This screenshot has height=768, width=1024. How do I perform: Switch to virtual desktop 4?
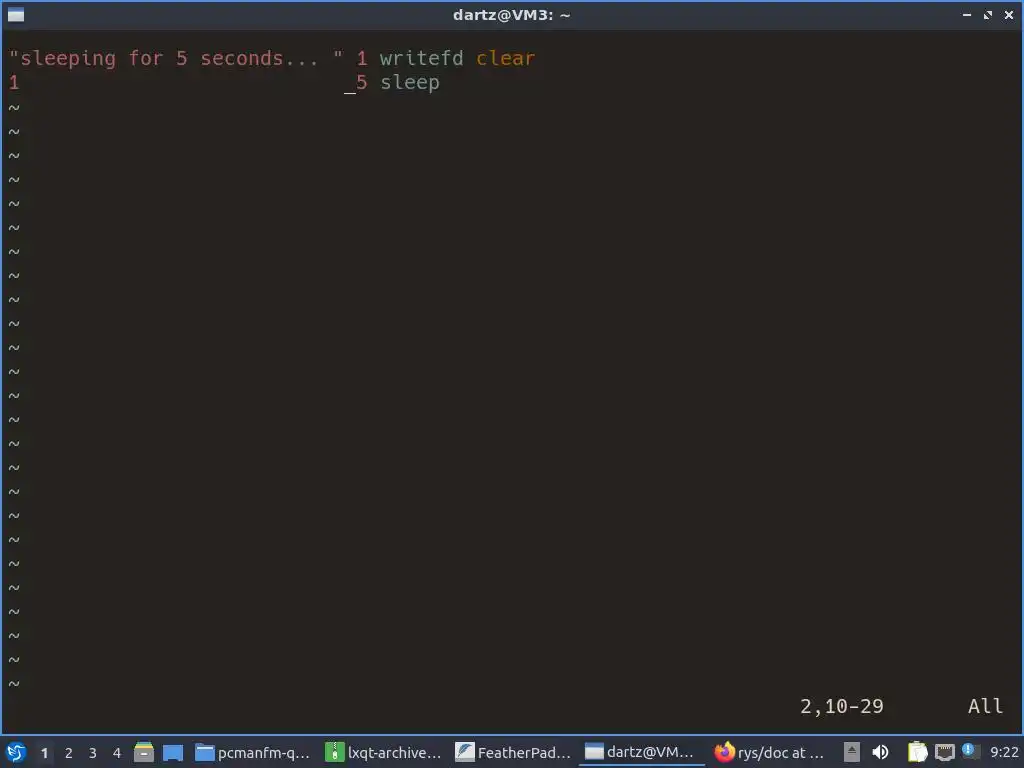[x=117, y=753]
